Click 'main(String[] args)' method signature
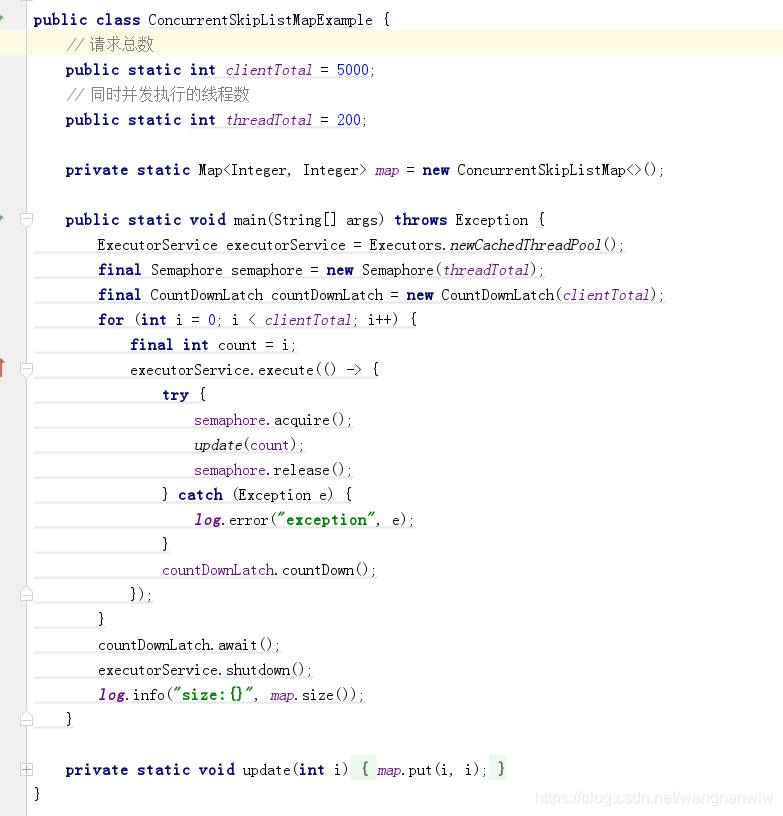The width and height of the screenshot is (783, 816). tap(309, 220)
